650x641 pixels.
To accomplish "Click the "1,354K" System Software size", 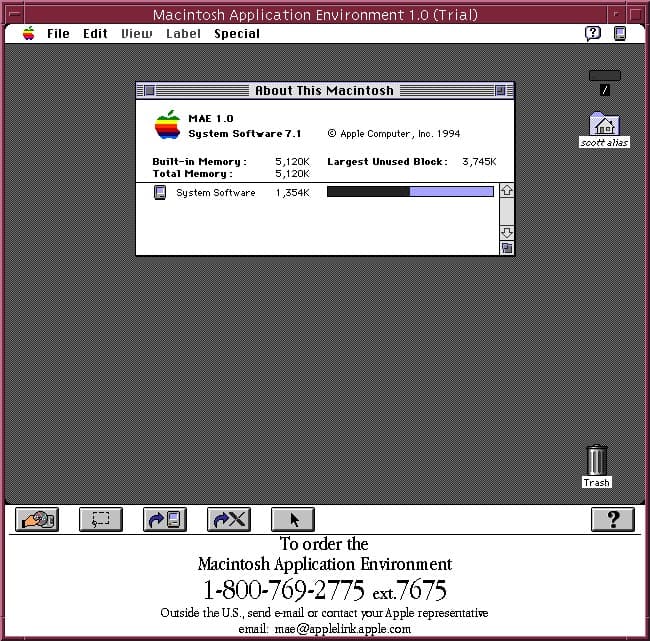I will click(293, 193).
